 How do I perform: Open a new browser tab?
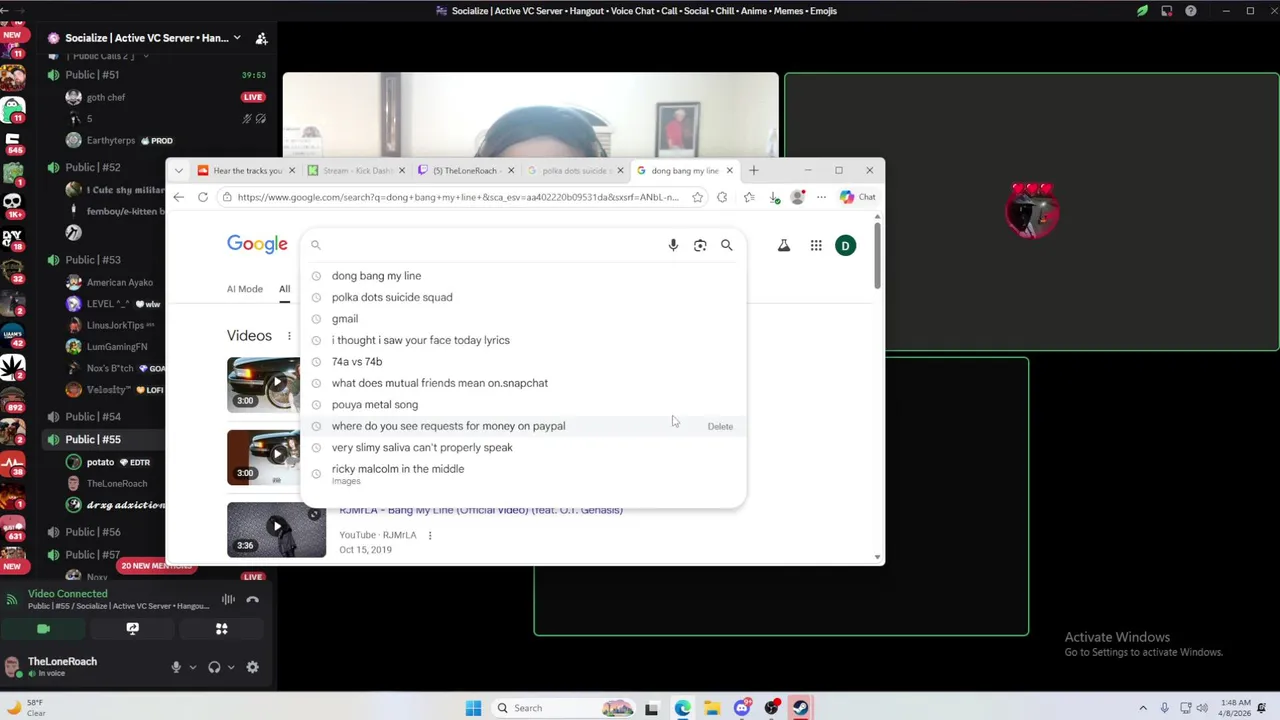pyautogui.click(x=753, y=170)
